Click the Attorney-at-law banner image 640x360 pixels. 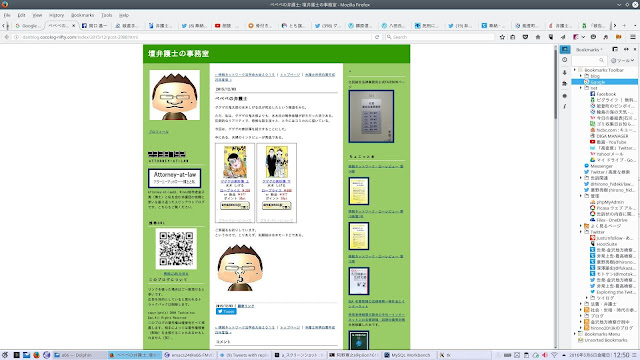click(x=174, y=178)
